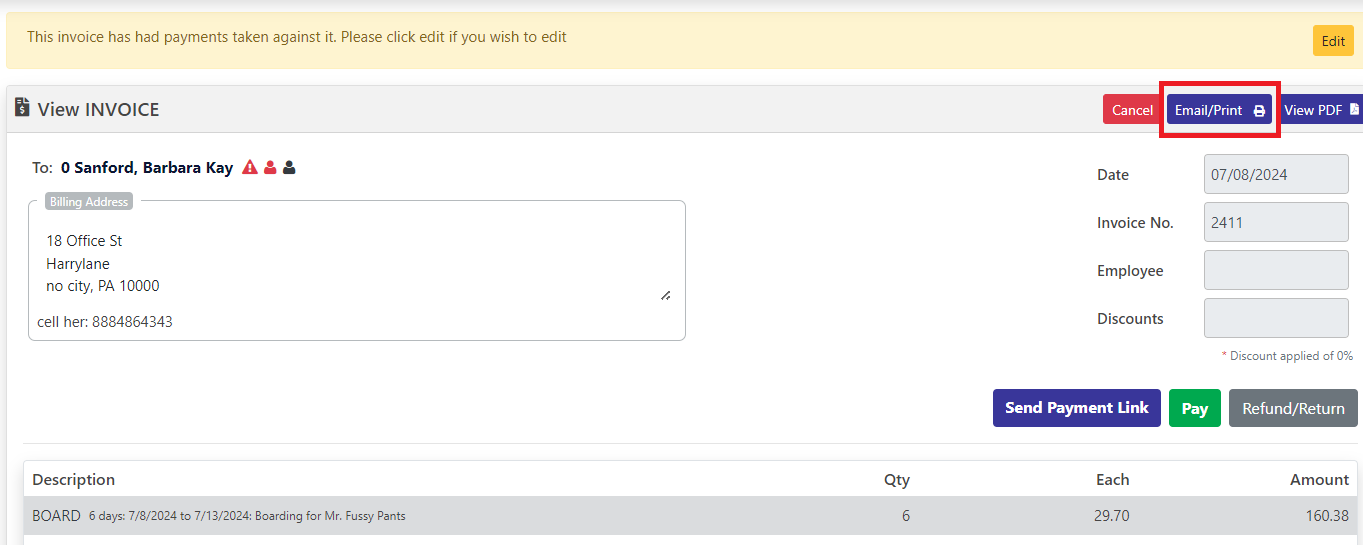The width and height of the screenshot is (1363, 545).
Task: Click the yellow Edit button
Action: pos(1333,41)
